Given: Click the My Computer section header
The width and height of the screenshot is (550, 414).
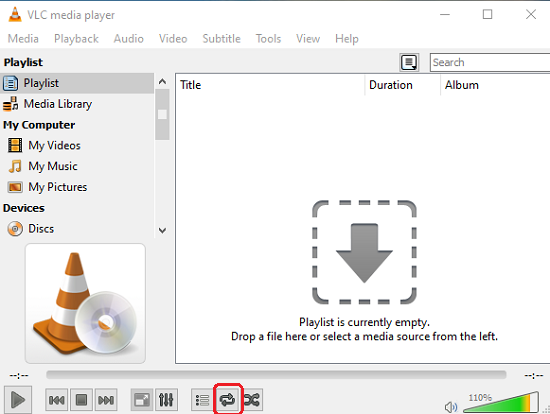Looking at the screenshot, I should click(x=39, y=125).
